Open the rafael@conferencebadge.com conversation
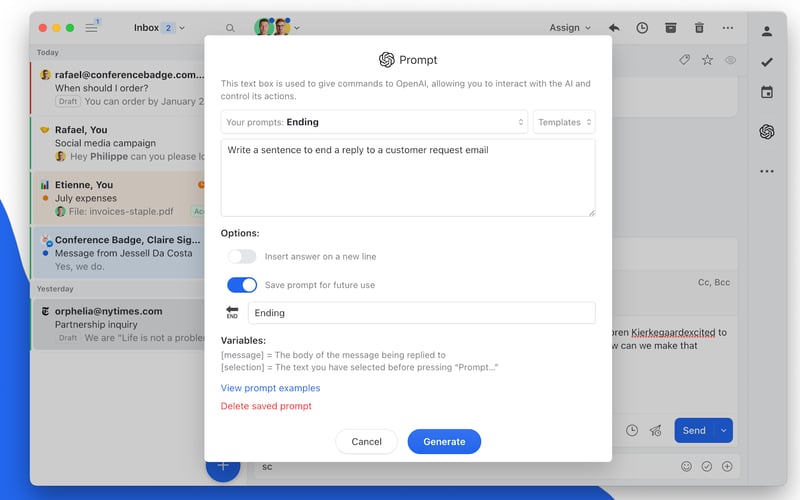800x500 pixels. coord(118,88)
